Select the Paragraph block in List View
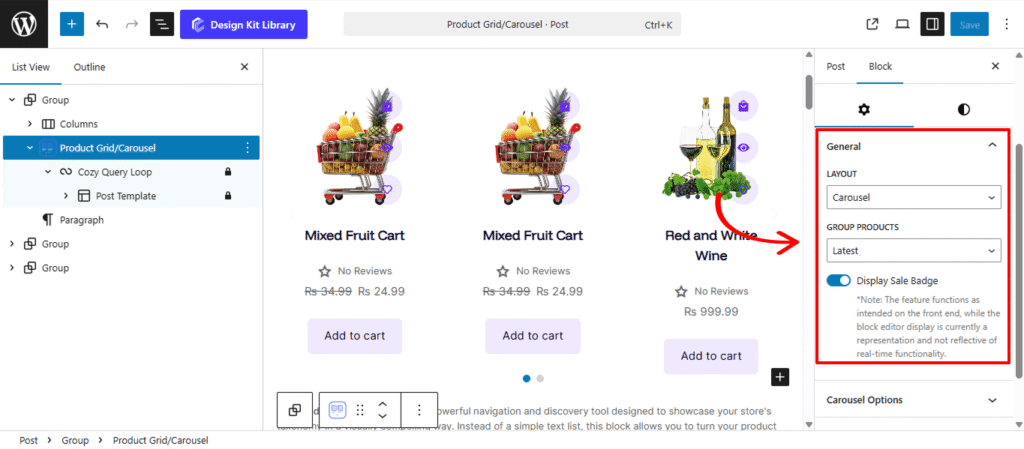1024x449 pixels. coord(81,220)
